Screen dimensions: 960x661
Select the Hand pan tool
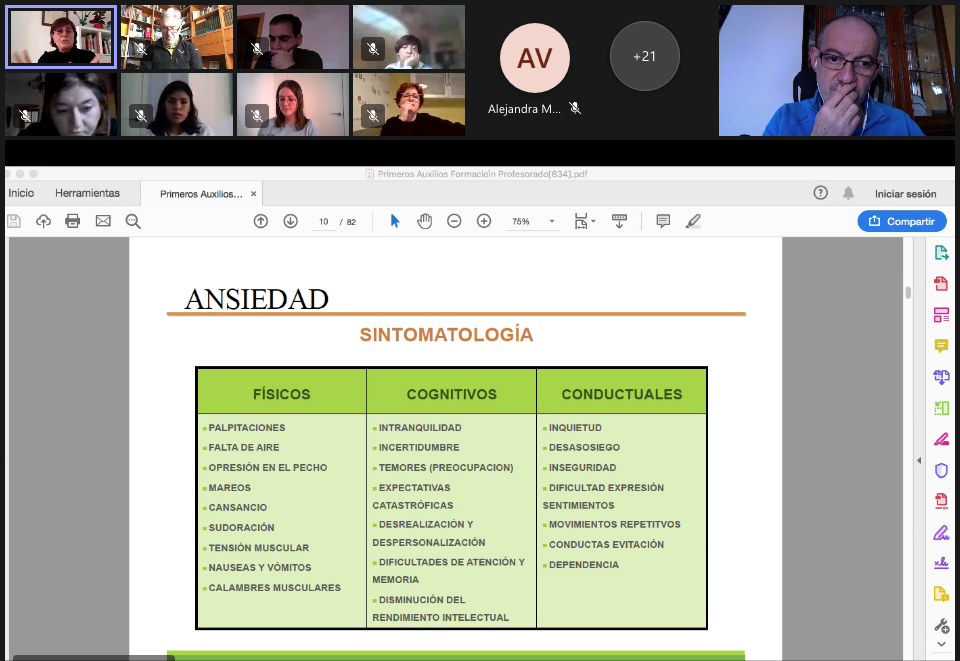(x=424, y=221)
